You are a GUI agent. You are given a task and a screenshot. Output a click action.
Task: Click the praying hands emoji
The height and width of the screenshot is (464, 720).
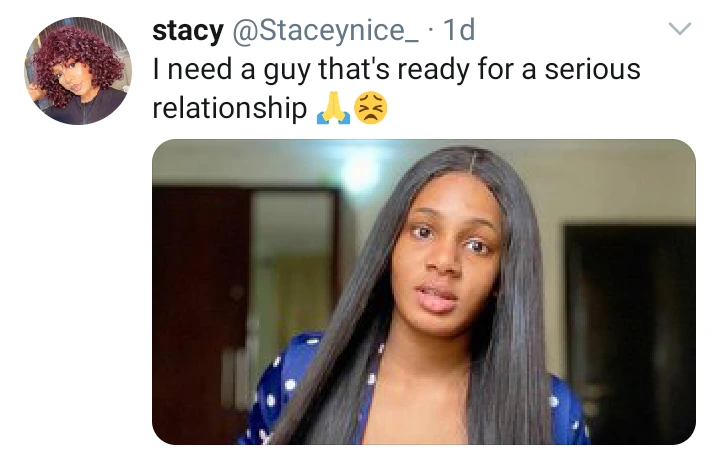tap(333, 108)
